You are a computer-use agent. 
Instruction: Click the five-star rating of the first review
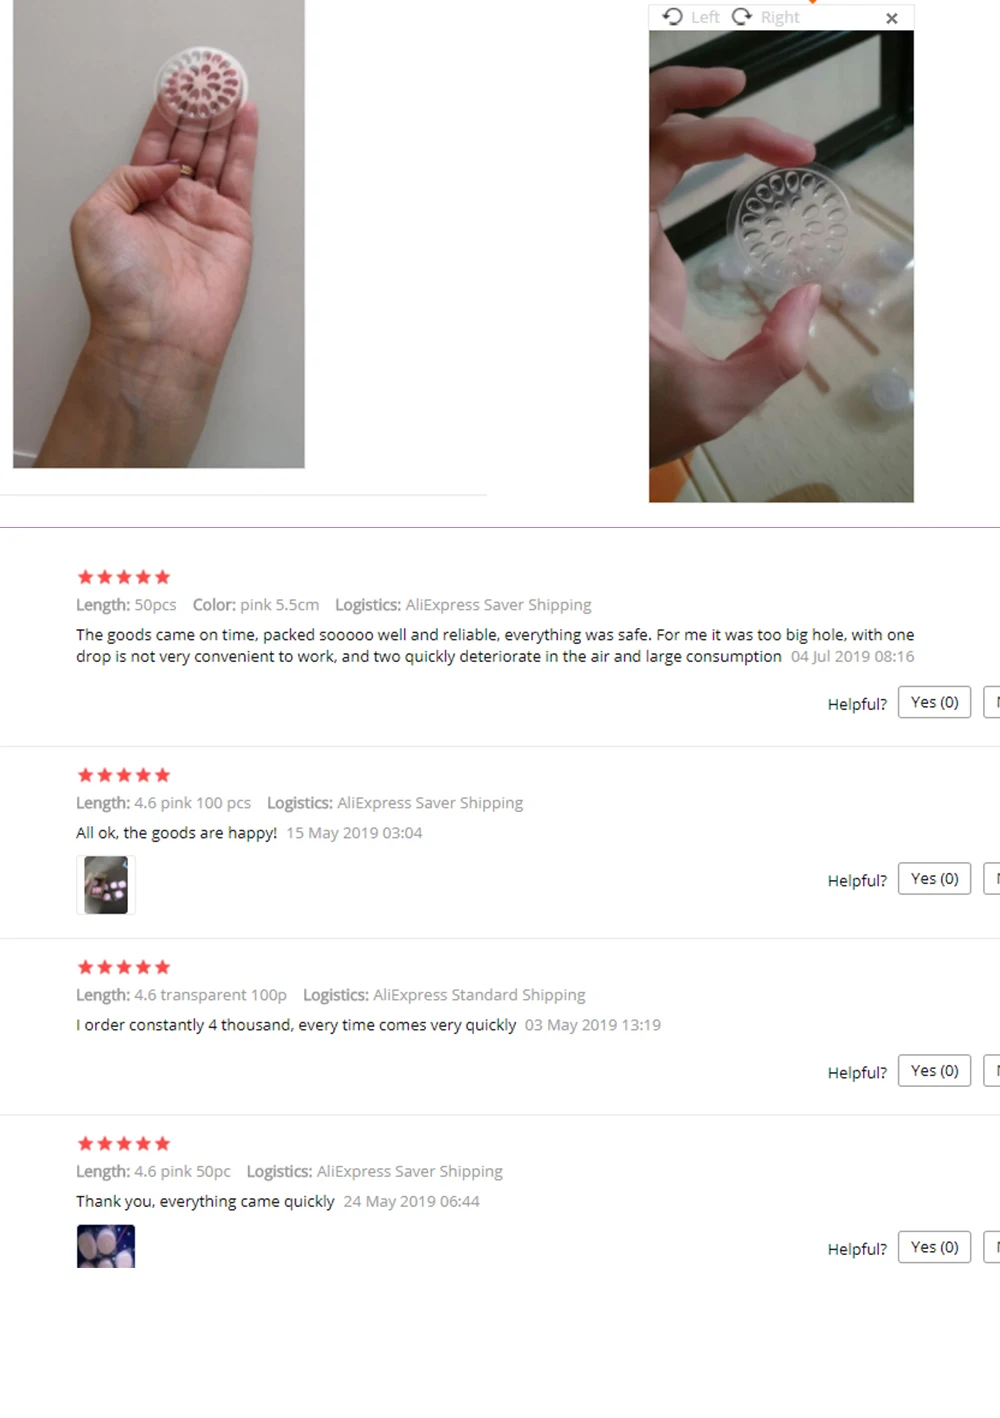[124, 577]
